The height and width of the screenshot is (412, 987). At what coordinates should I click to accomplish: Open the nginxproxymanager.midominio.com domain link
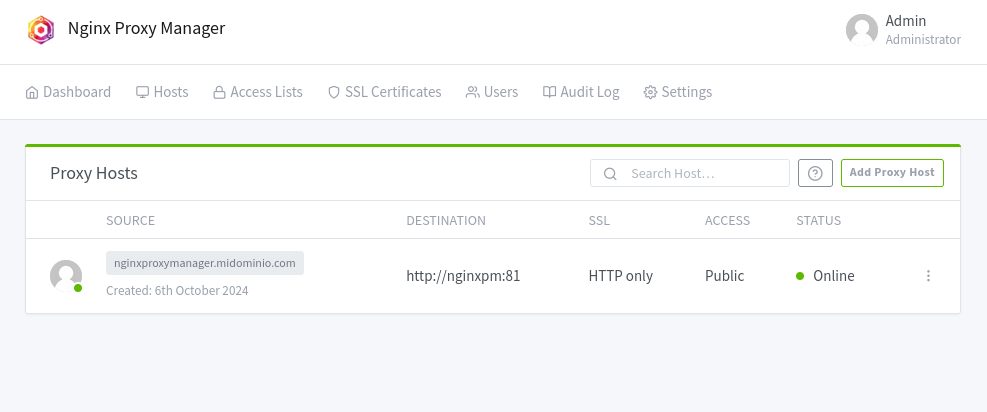pos(205,263)
